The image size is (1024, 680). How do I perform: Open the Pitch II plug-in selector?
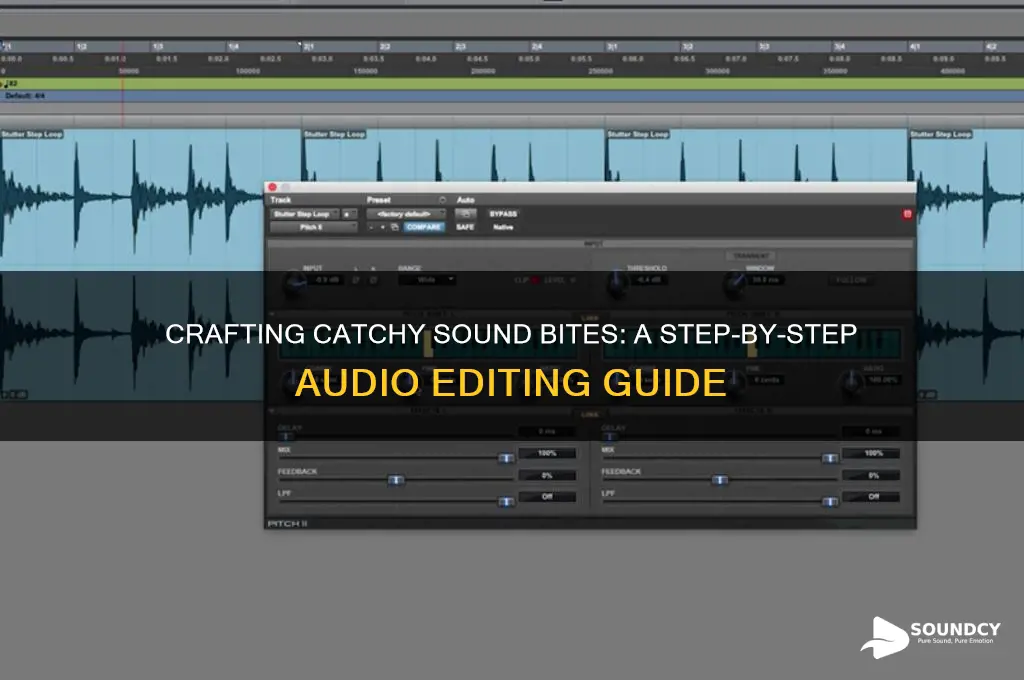[314, 227]
